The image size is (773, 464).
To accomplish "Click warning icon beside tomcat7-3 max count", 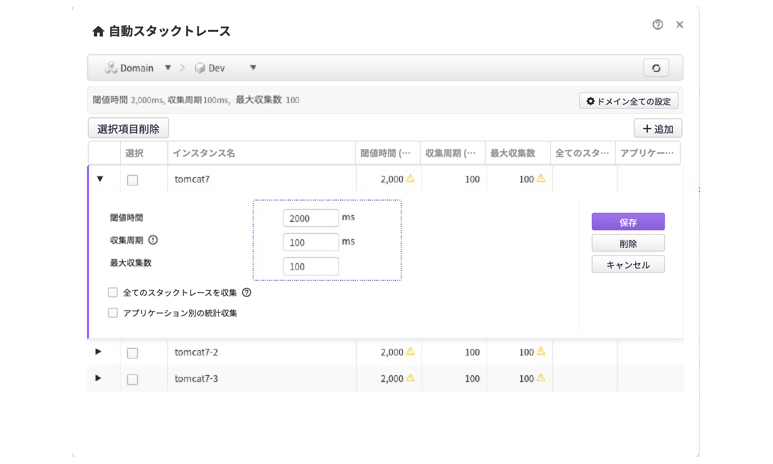I will click(541, 378).
